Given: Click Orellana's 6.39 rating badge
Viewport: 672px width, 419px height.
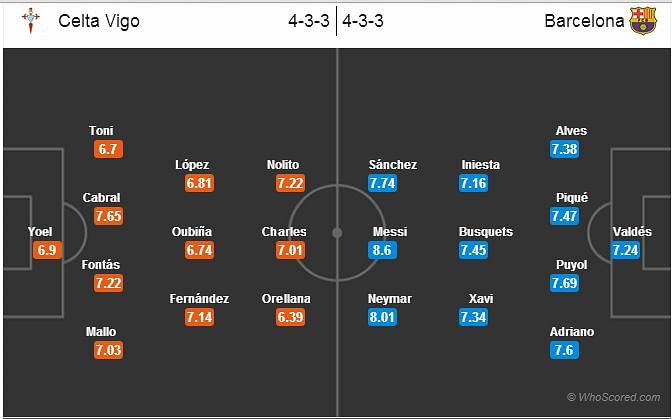Looking at the screenshot, I should 291,317.
